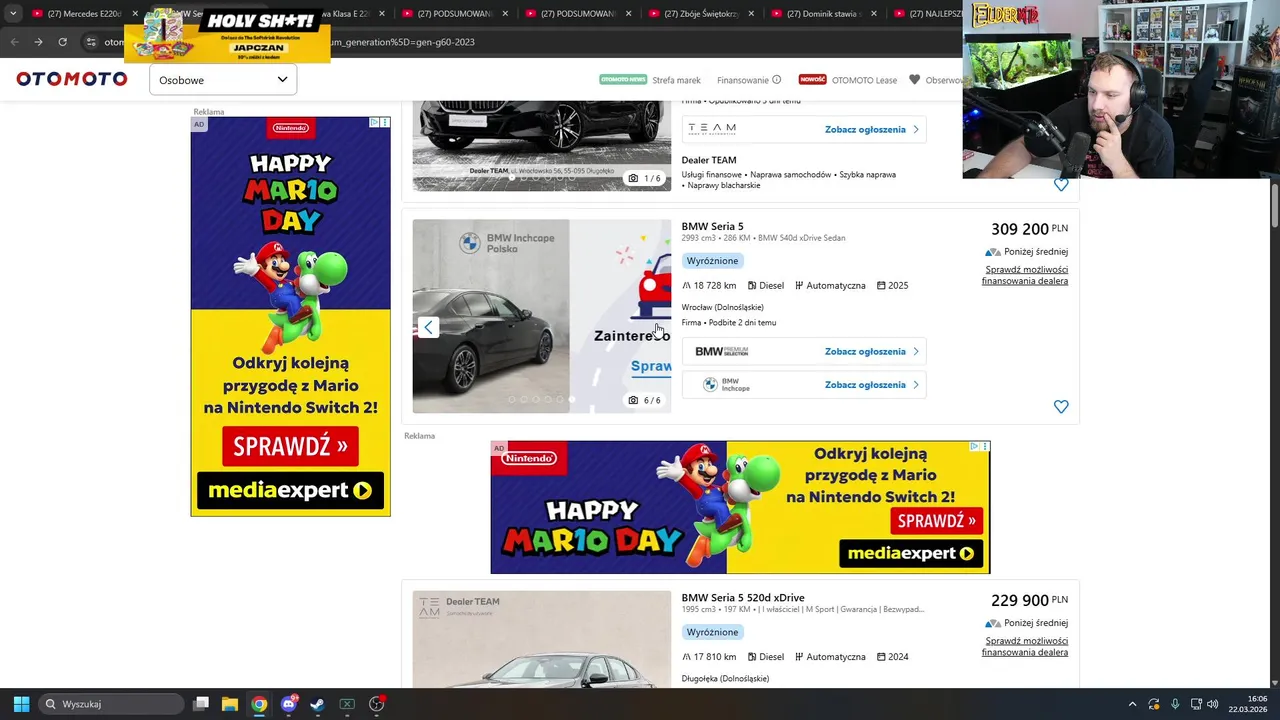Go forward in browser history
1280x720 pixels.
pos(38,42)
